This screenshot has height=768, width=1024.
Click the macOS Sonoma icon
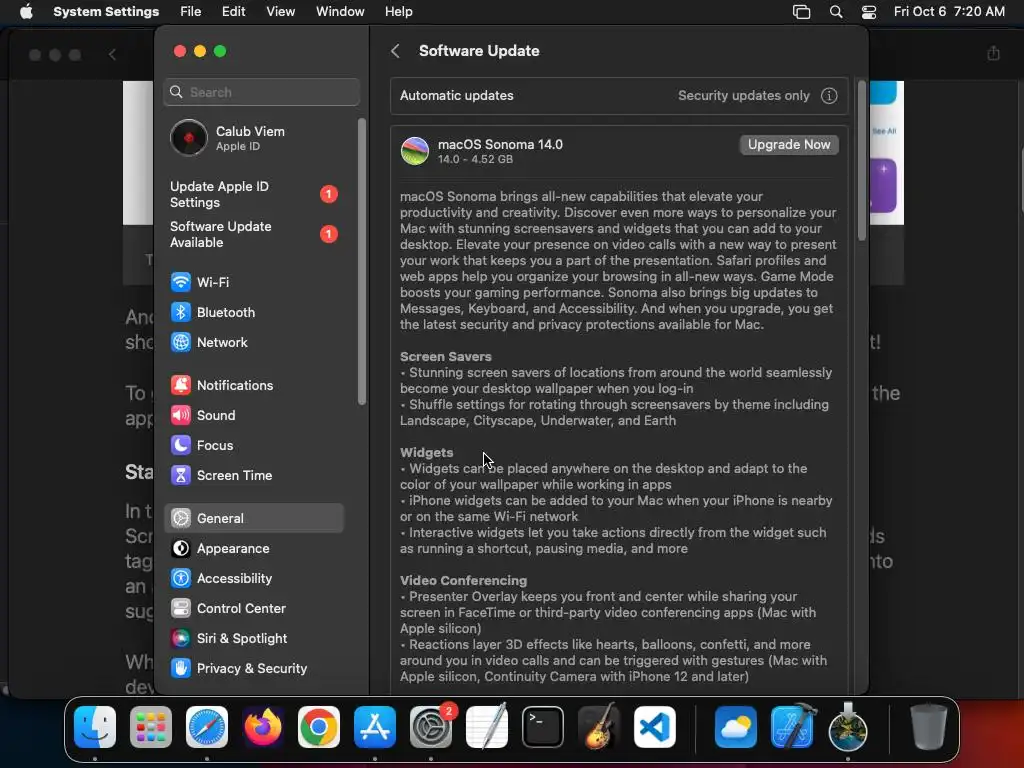click(x=415, y=151)
